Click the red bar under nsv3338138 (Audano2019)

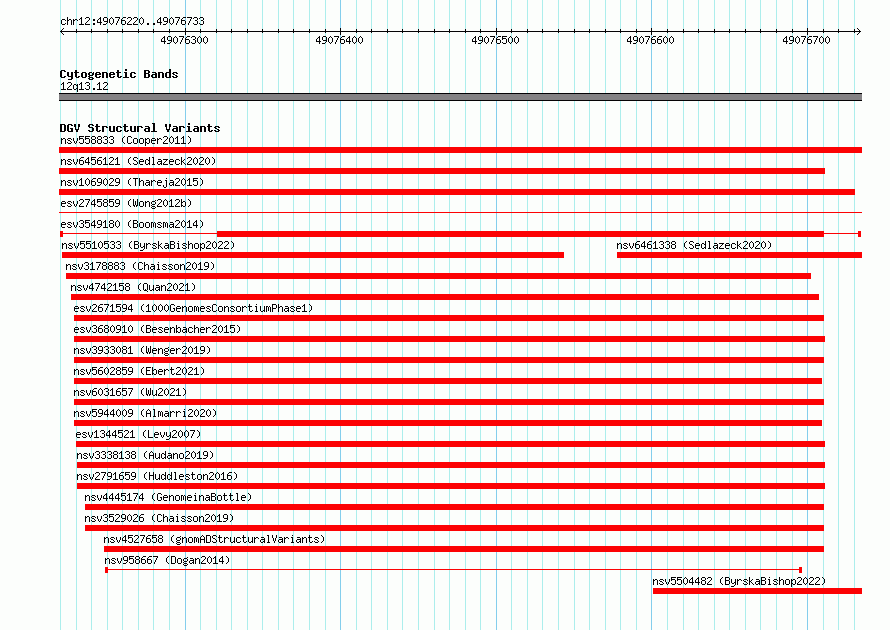pos(451,465)
